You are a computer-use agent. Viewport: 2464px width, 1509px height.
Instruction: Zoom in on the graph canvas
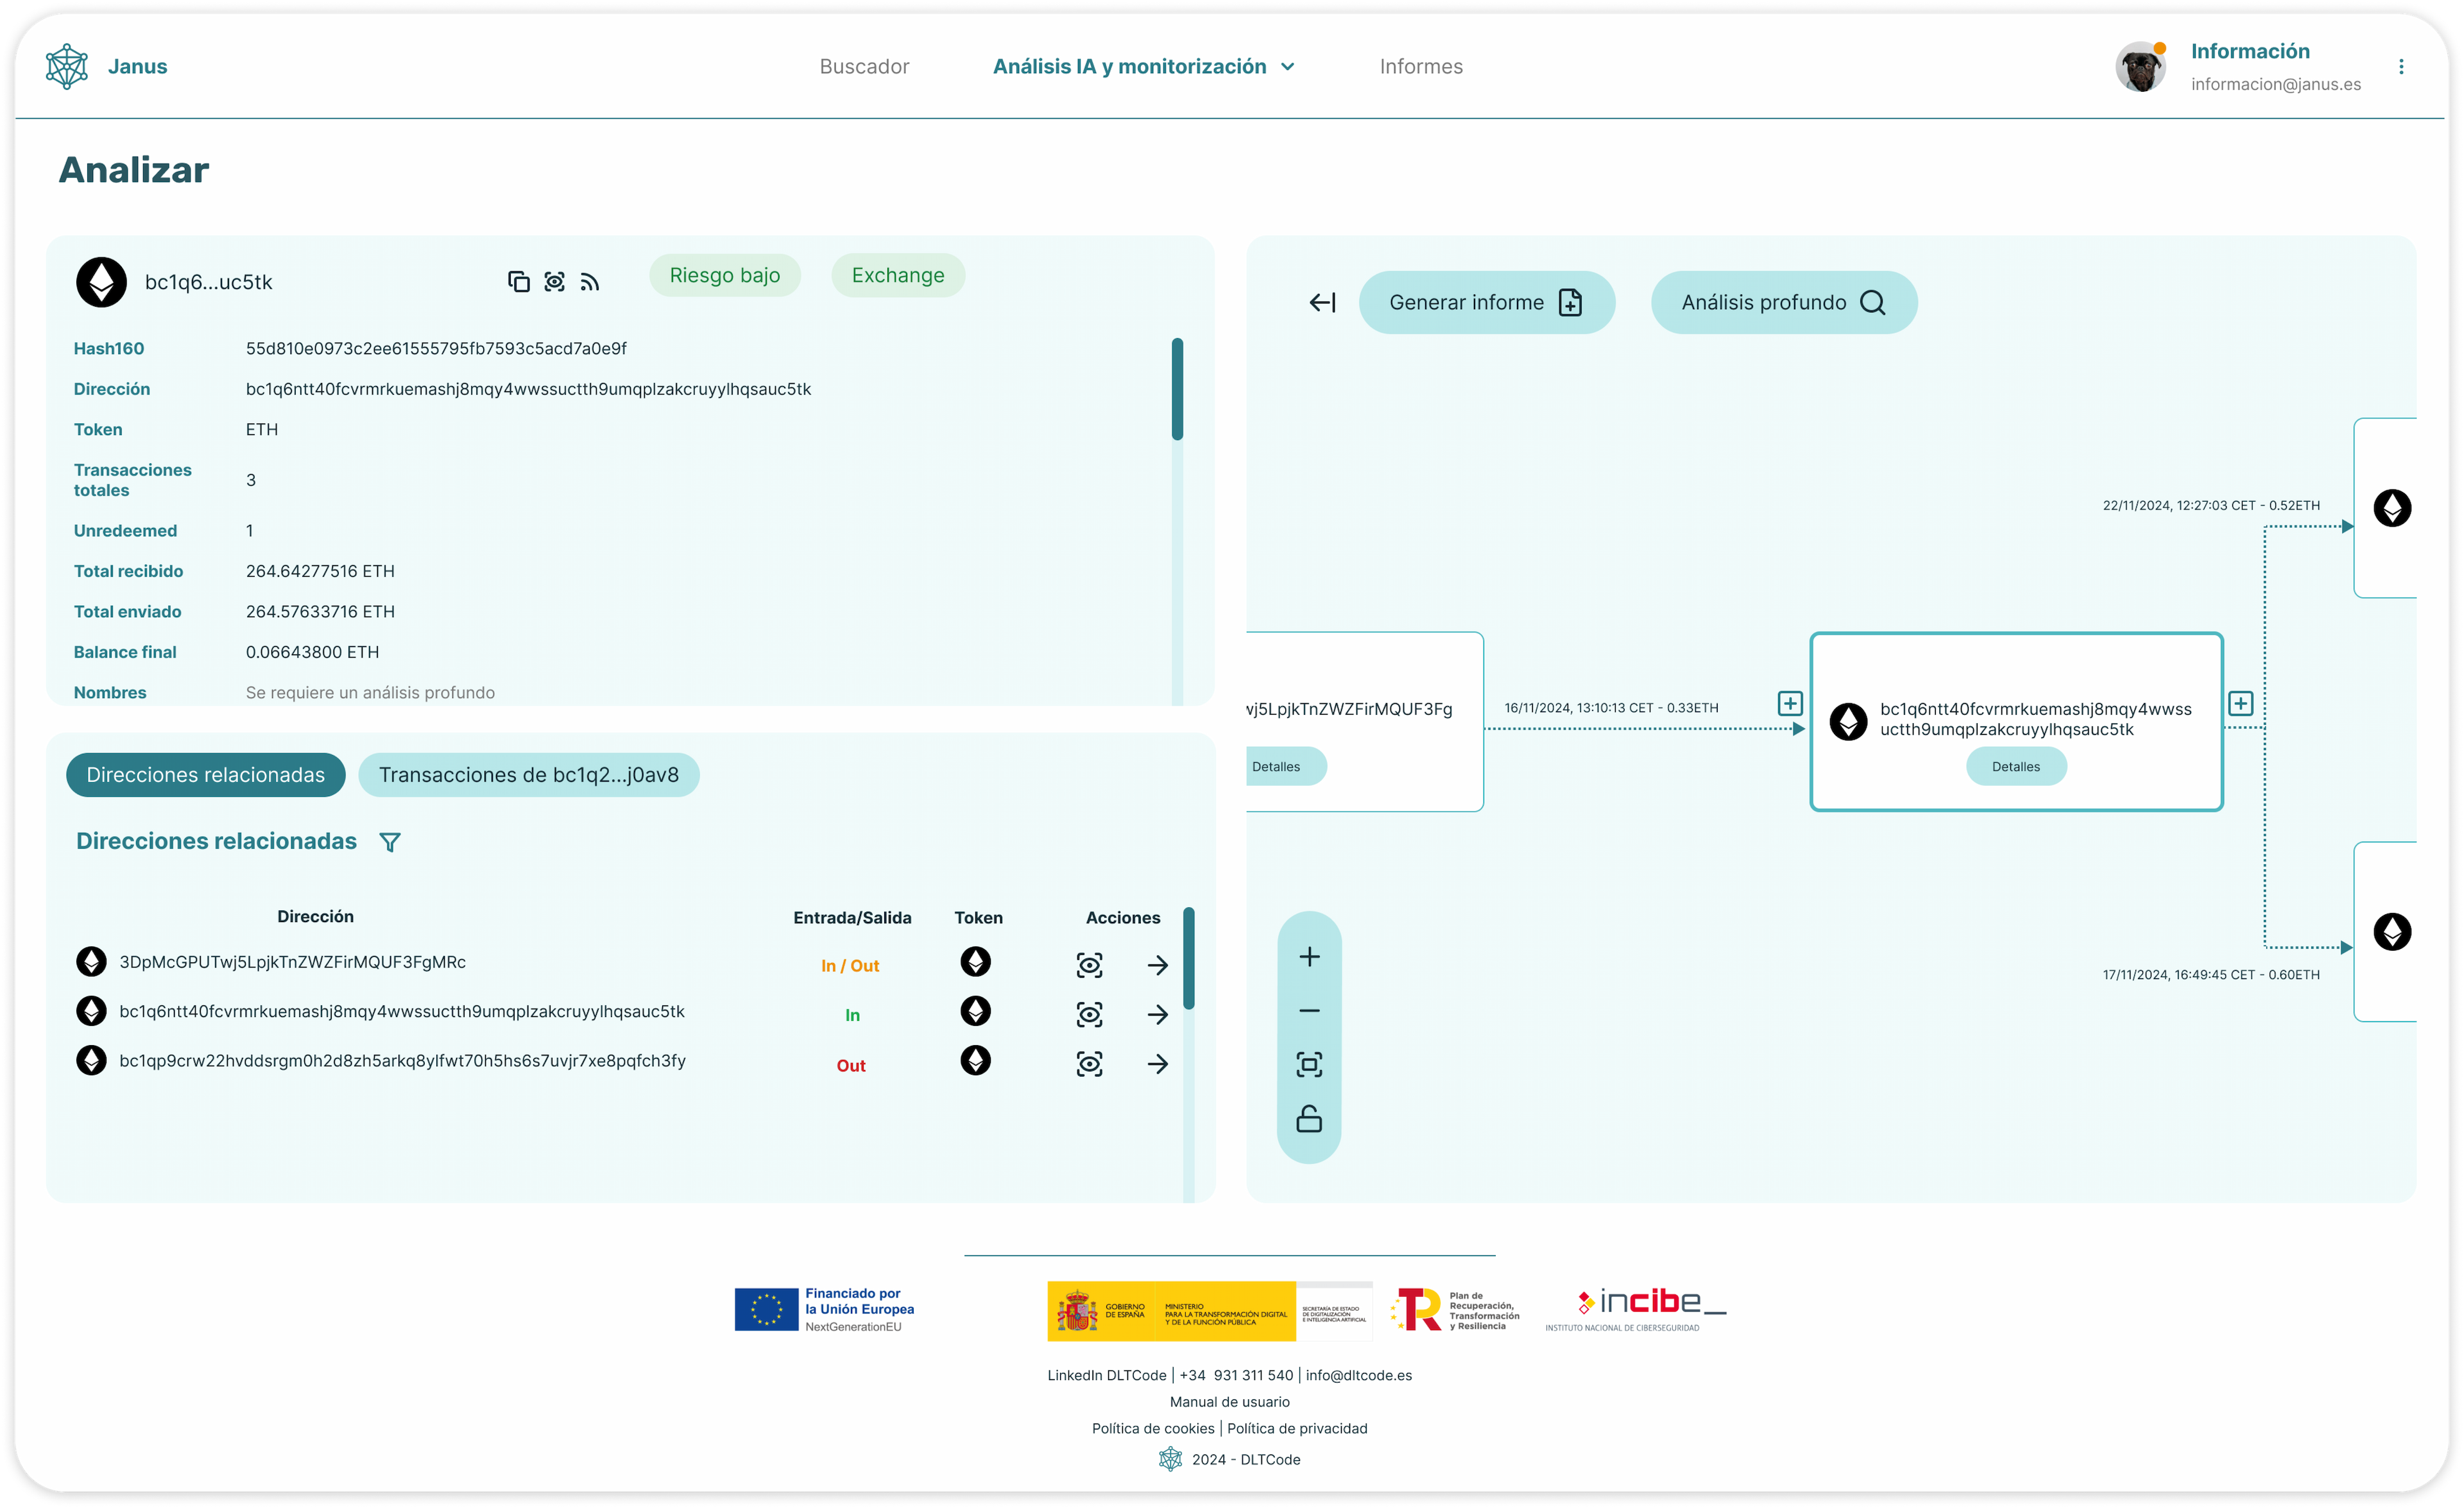1309,957
